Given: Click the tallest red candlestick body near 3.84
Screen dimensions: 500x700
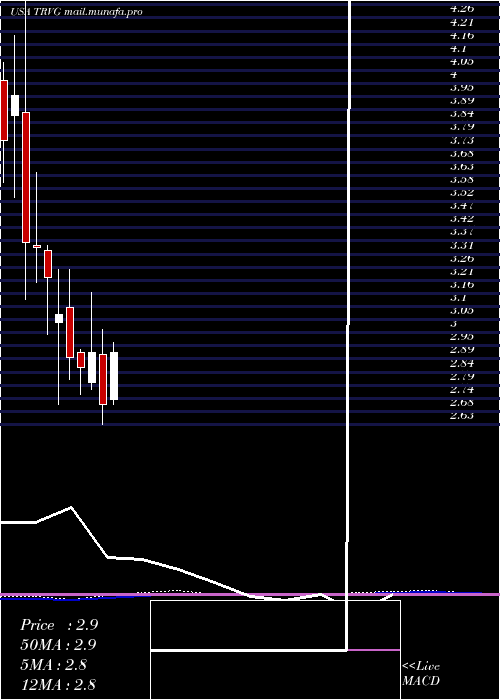Looking at the screenshot, I should (x=26, y=177).
